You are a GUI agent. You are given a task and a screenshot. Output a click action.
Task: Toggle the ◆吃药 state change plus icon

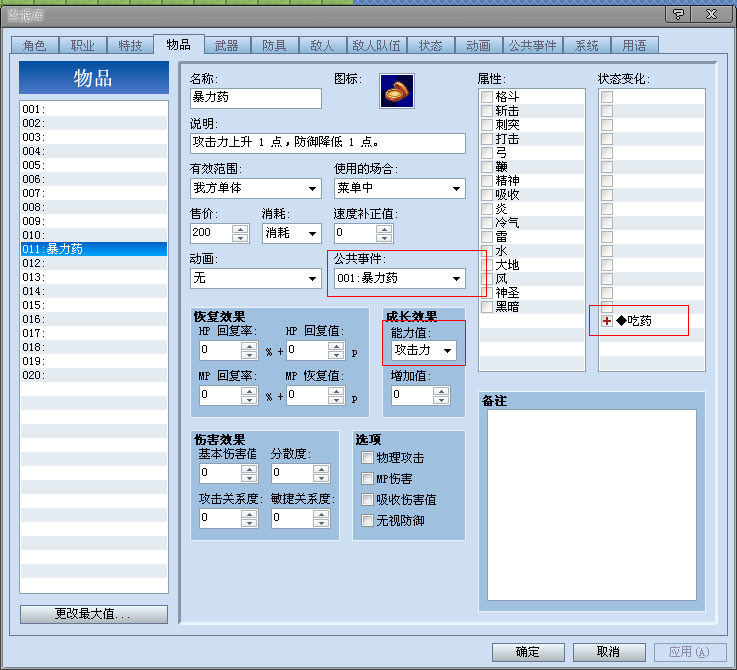click(x=607, y=321)
